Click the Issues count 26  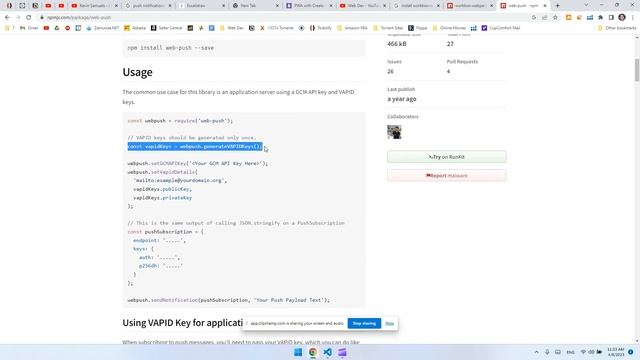391,71
